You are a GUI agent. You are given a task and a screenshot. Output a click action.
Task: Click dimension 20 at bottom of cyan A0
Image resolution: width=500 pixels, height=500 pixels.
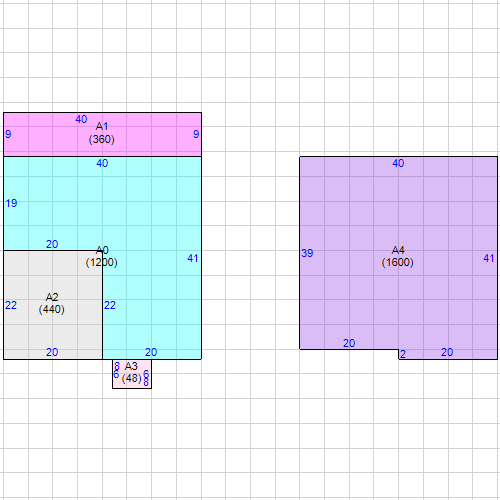click(151, 352)
